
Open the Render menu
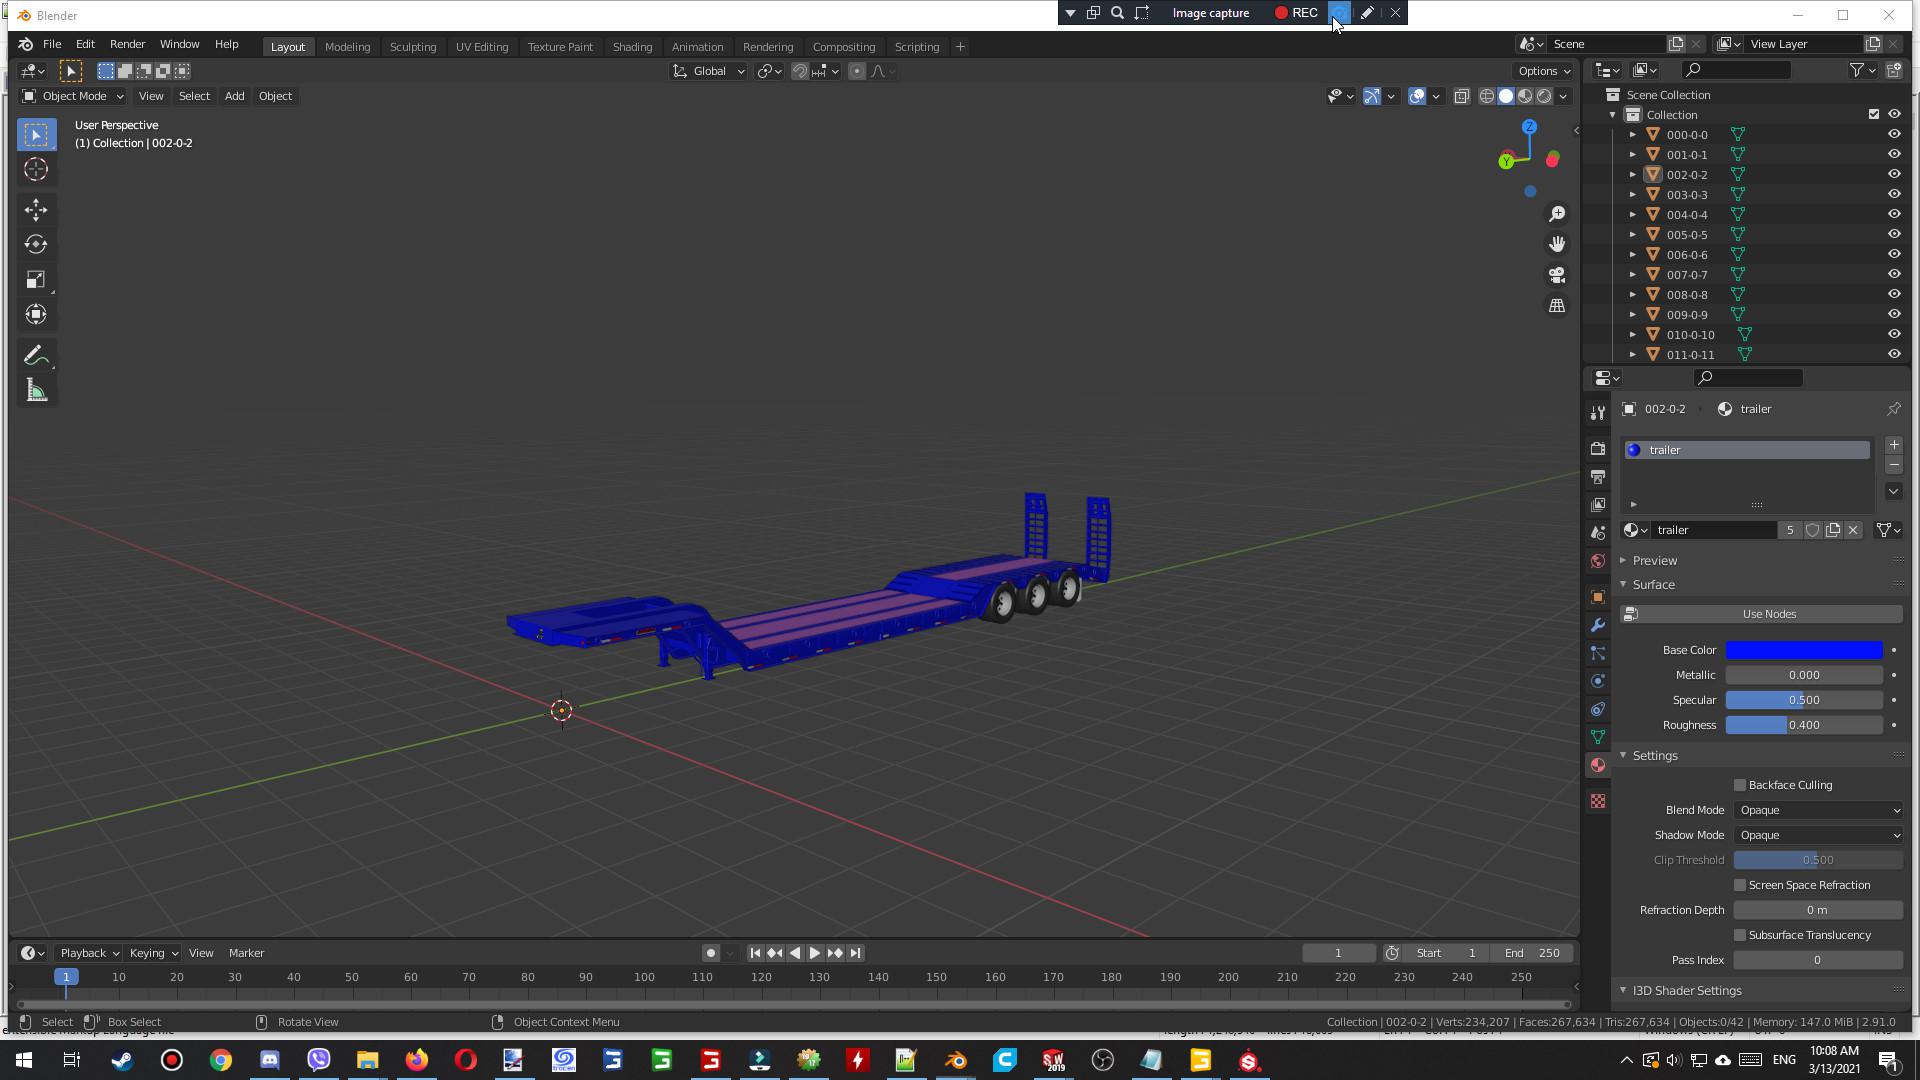(x=127, y=44)
